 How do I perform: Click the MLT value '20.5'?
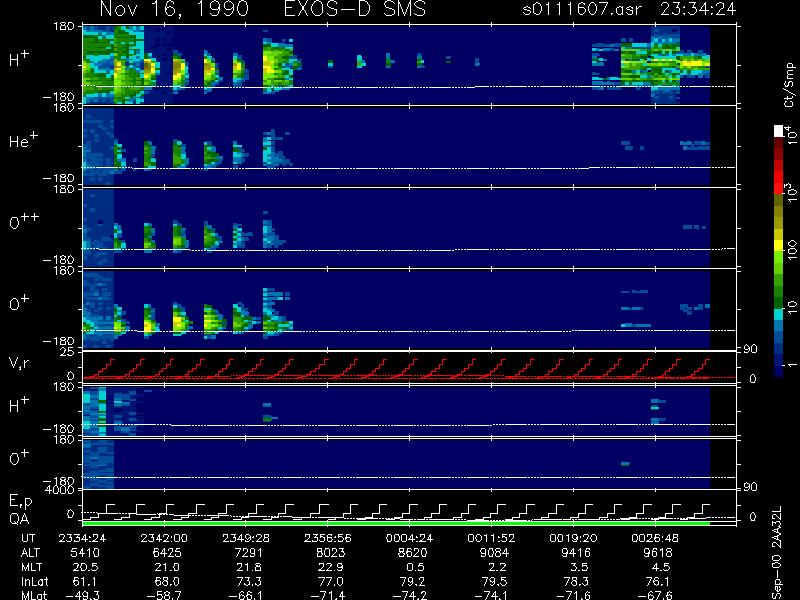[87, 567]
